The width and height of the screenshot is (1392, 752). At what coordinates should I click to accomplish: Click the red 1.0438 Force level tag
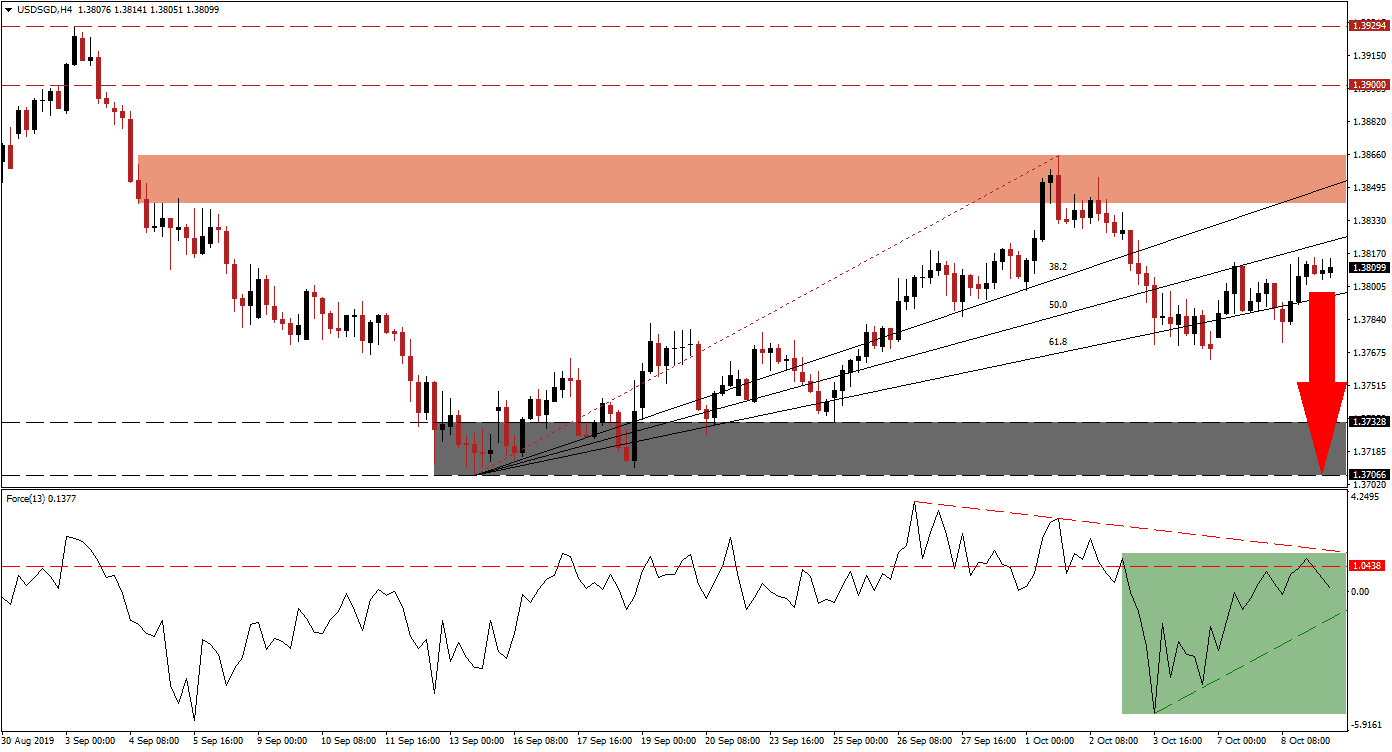click(1369, 566)
